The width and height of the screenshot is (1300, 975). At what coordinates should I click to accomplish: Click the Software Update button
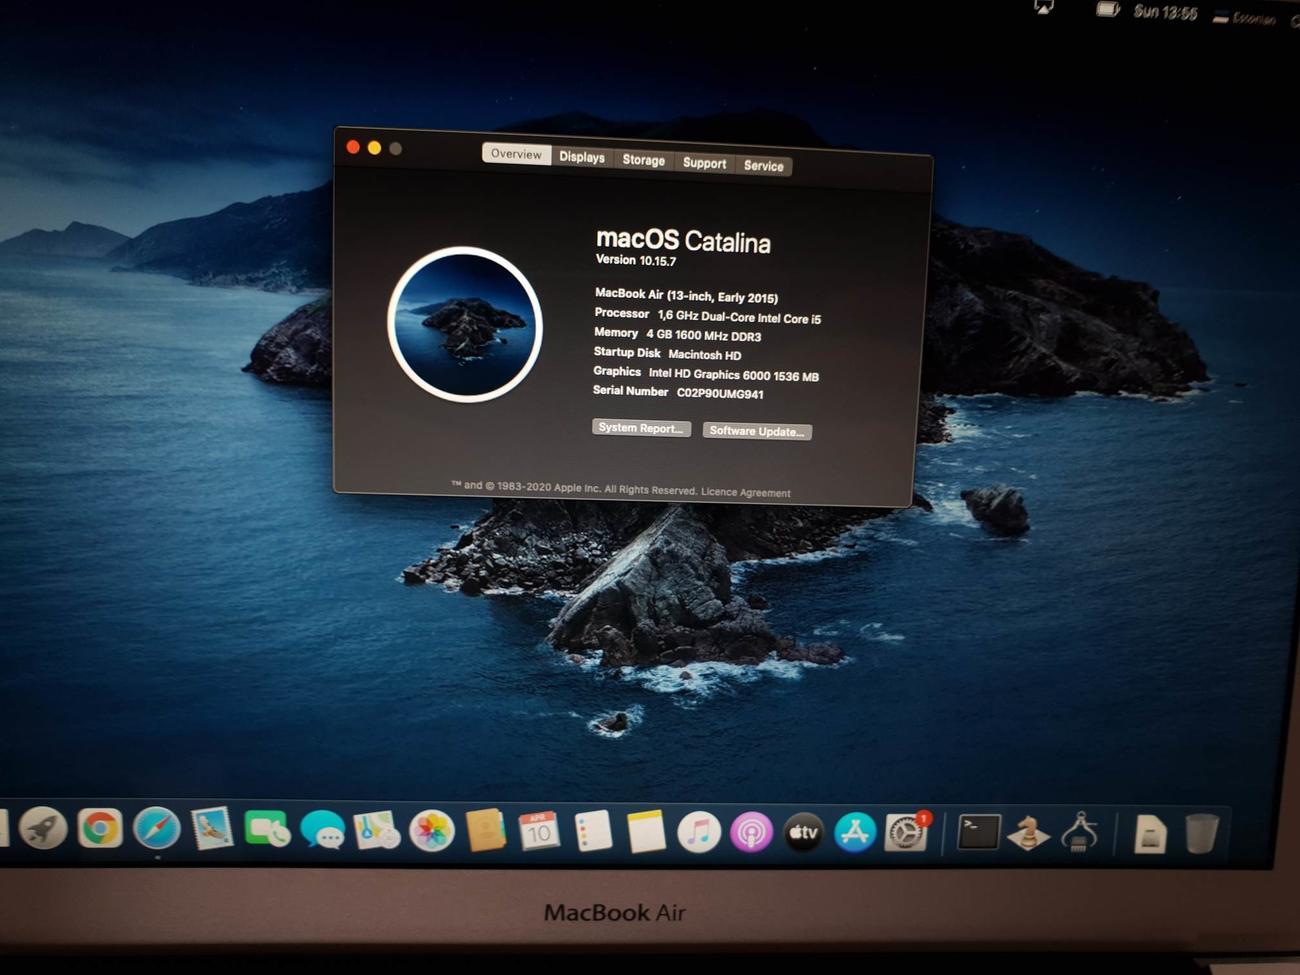(x=756, y=431)
